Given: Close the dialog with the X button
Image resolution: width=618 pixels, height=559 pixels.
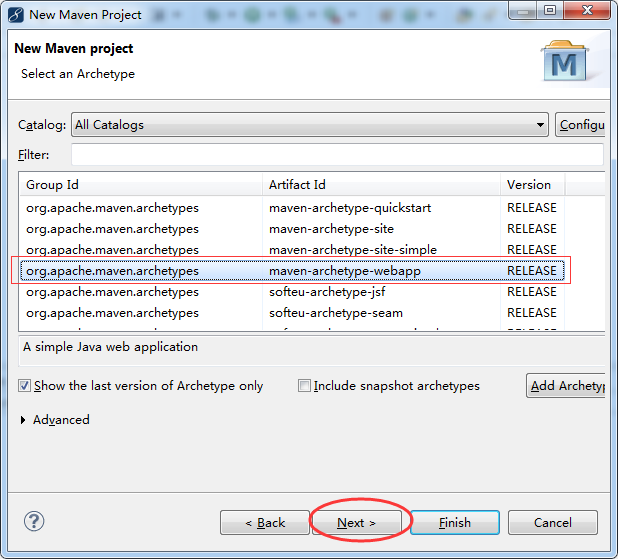Looking at the screenshot, I should [587, 10].
